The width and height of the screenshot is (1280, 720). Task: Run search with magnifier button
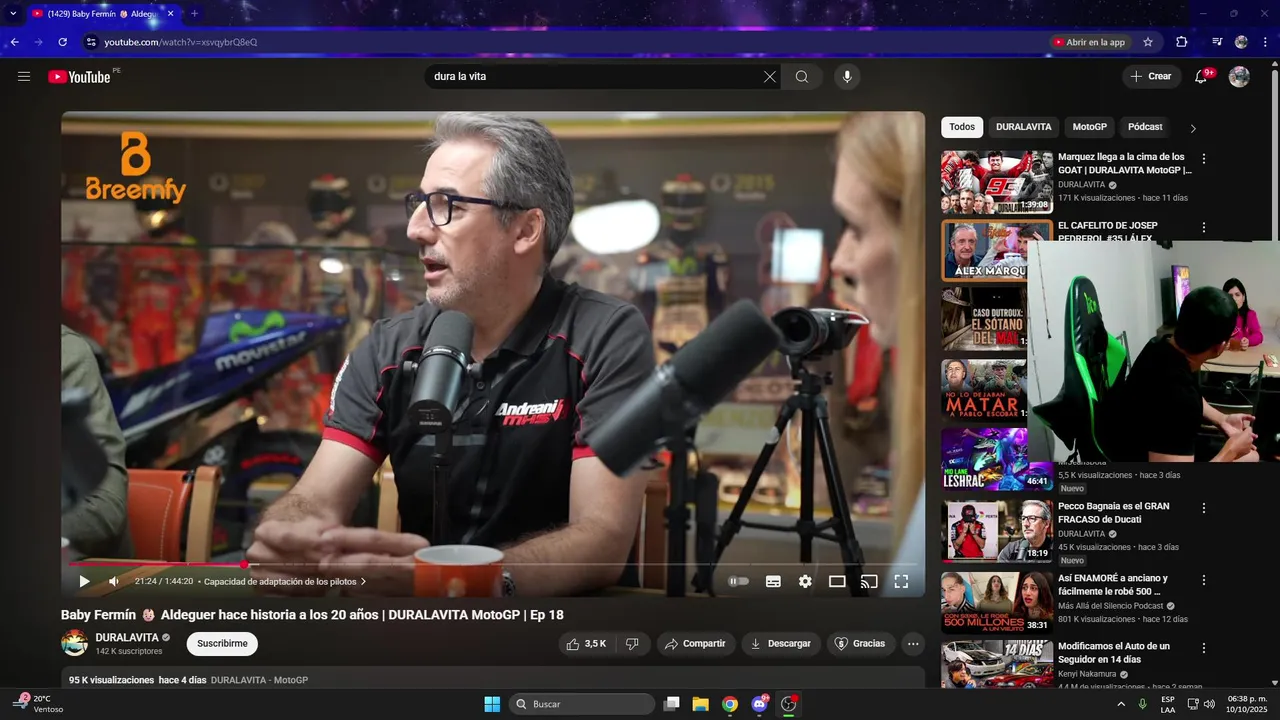pyautogui.click(x=802, y=76)
